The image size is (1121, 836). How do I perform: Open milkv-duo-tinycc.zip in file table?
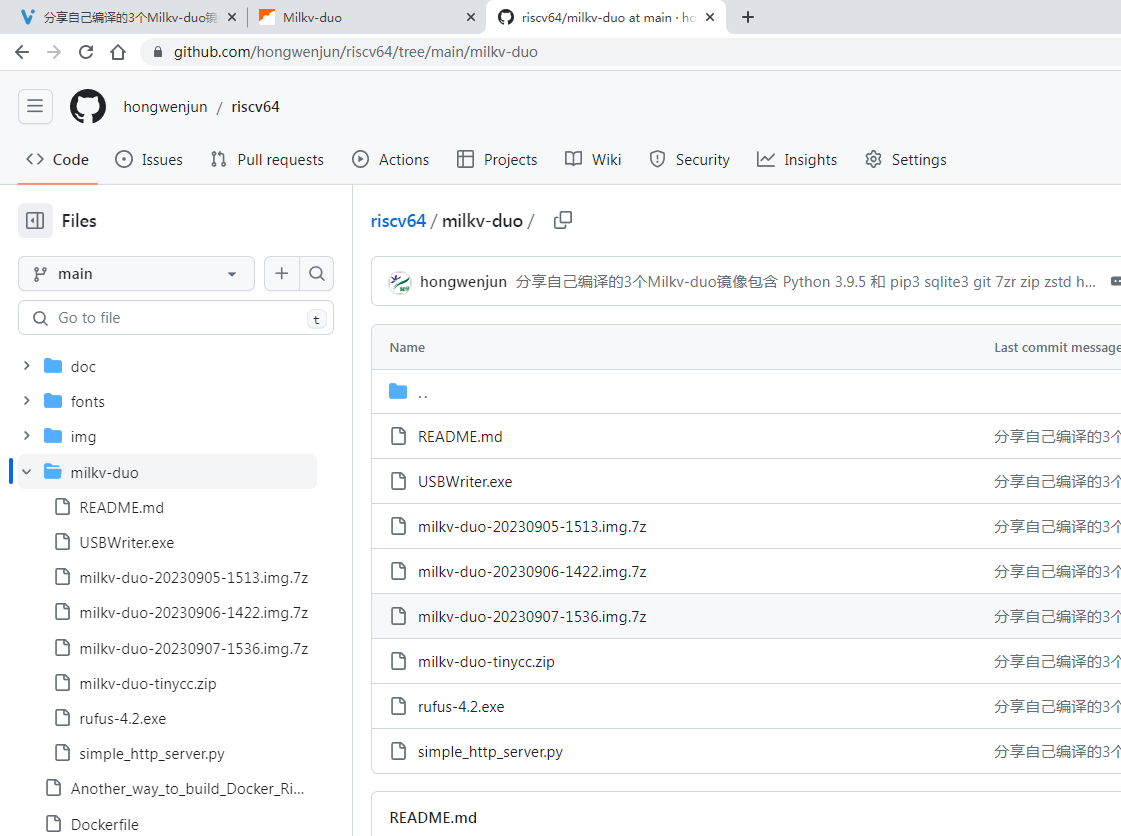tap(486, 662)
